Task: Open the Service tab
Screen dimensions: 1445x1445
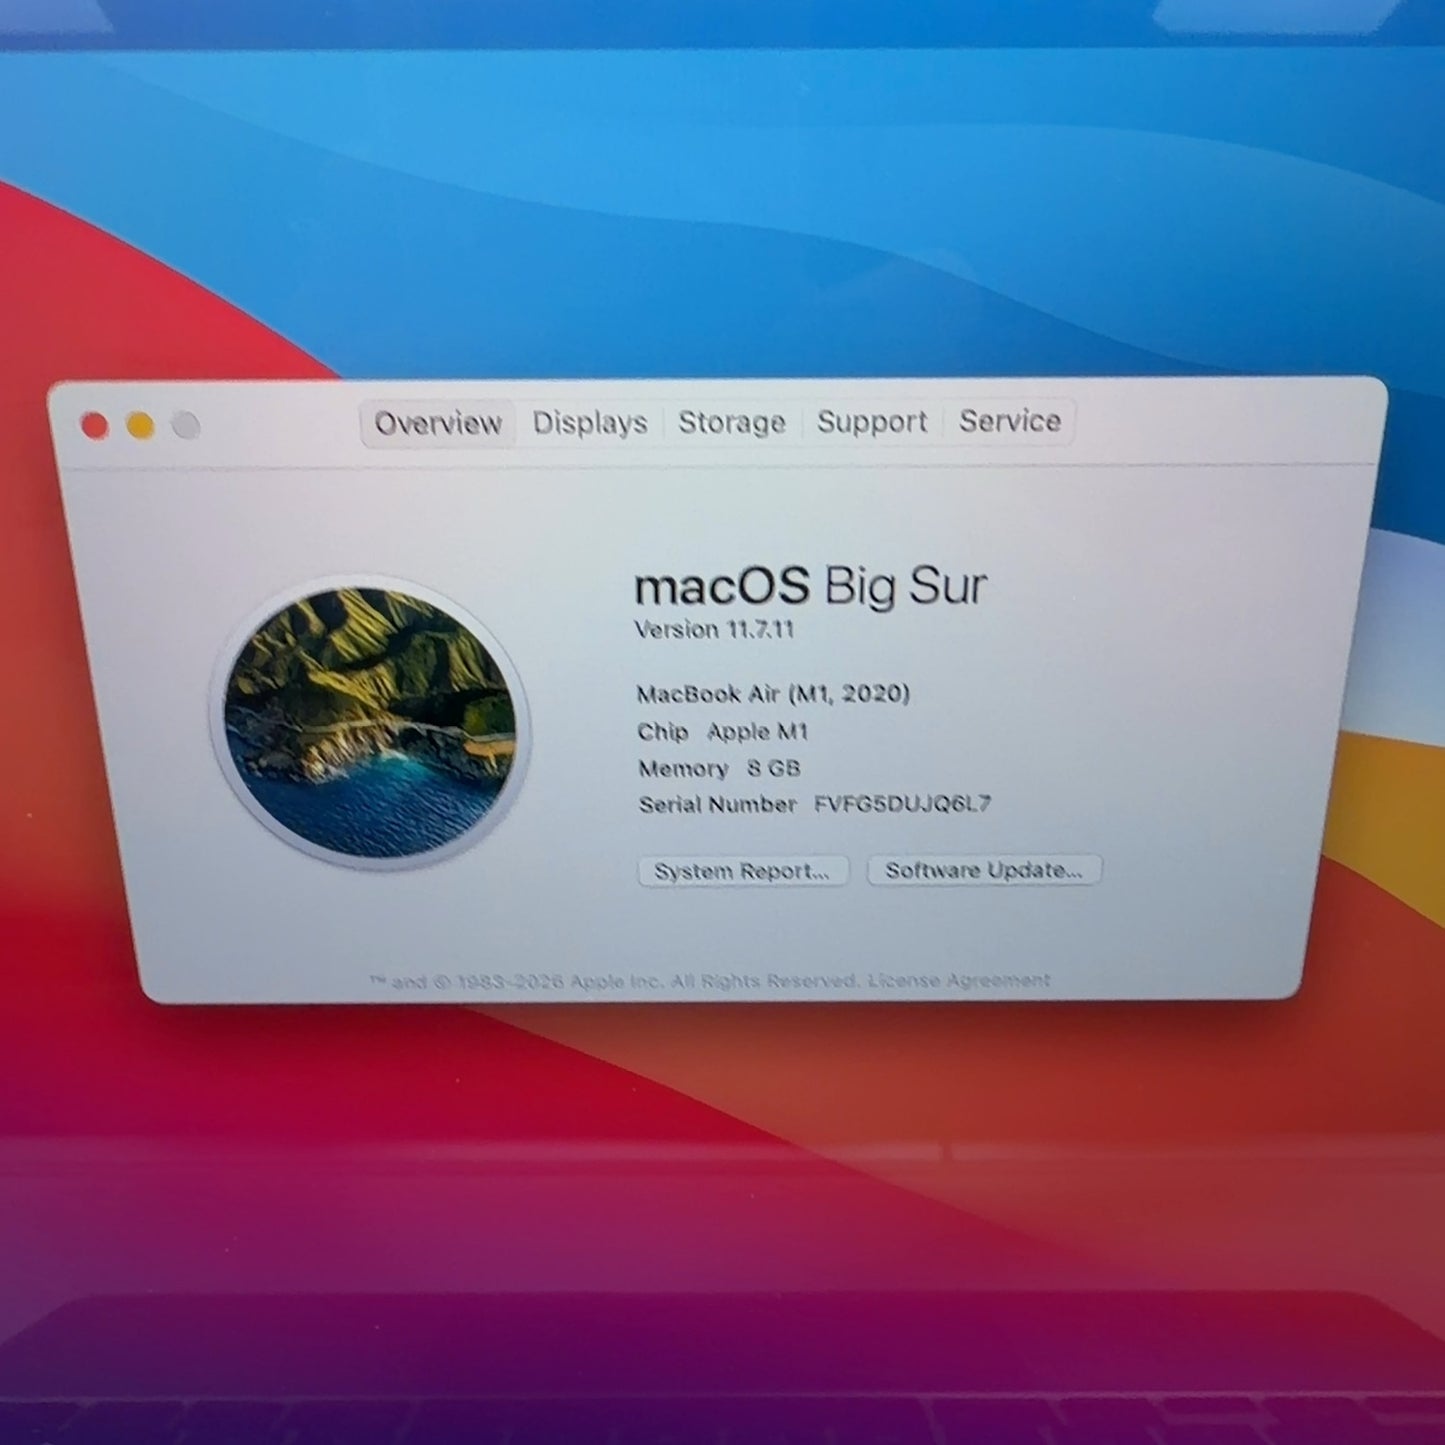Action: [1010, 421]
